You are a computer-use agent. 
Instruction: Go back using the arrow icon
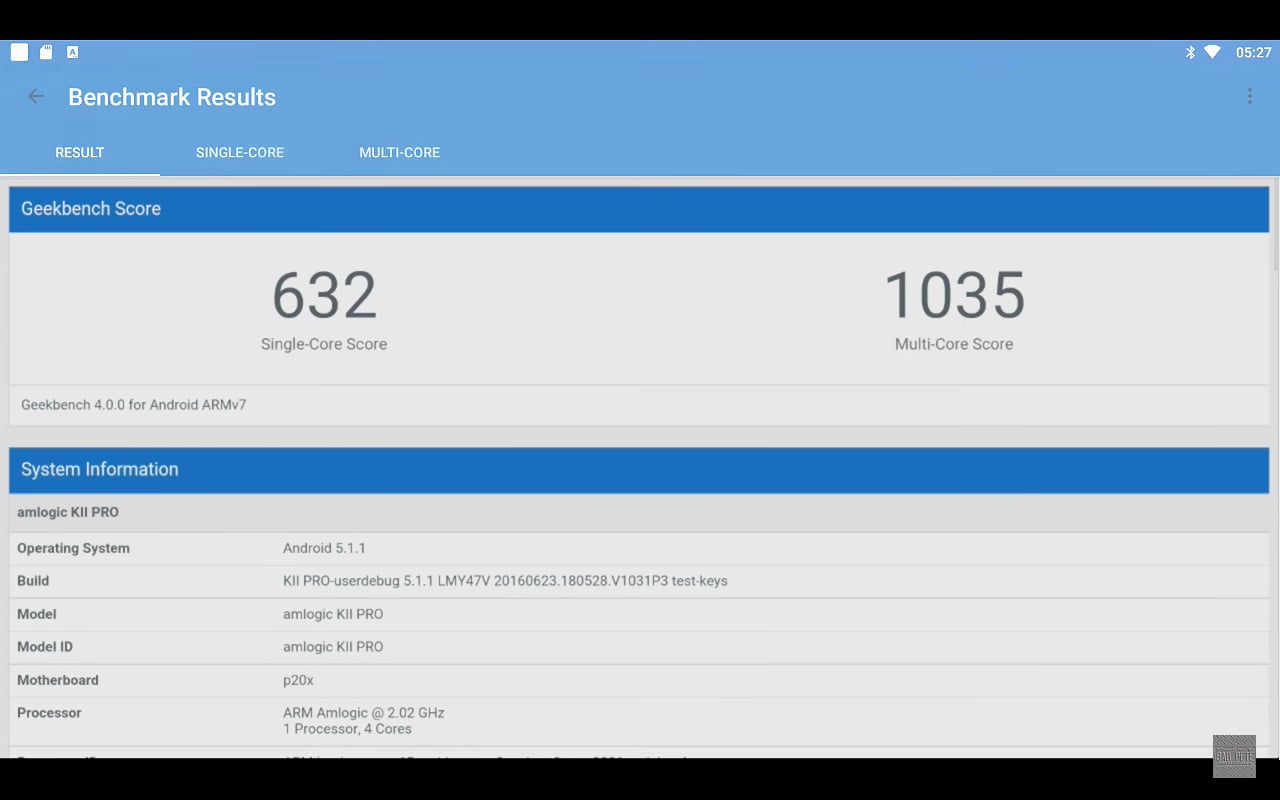[x=36, y=97]
